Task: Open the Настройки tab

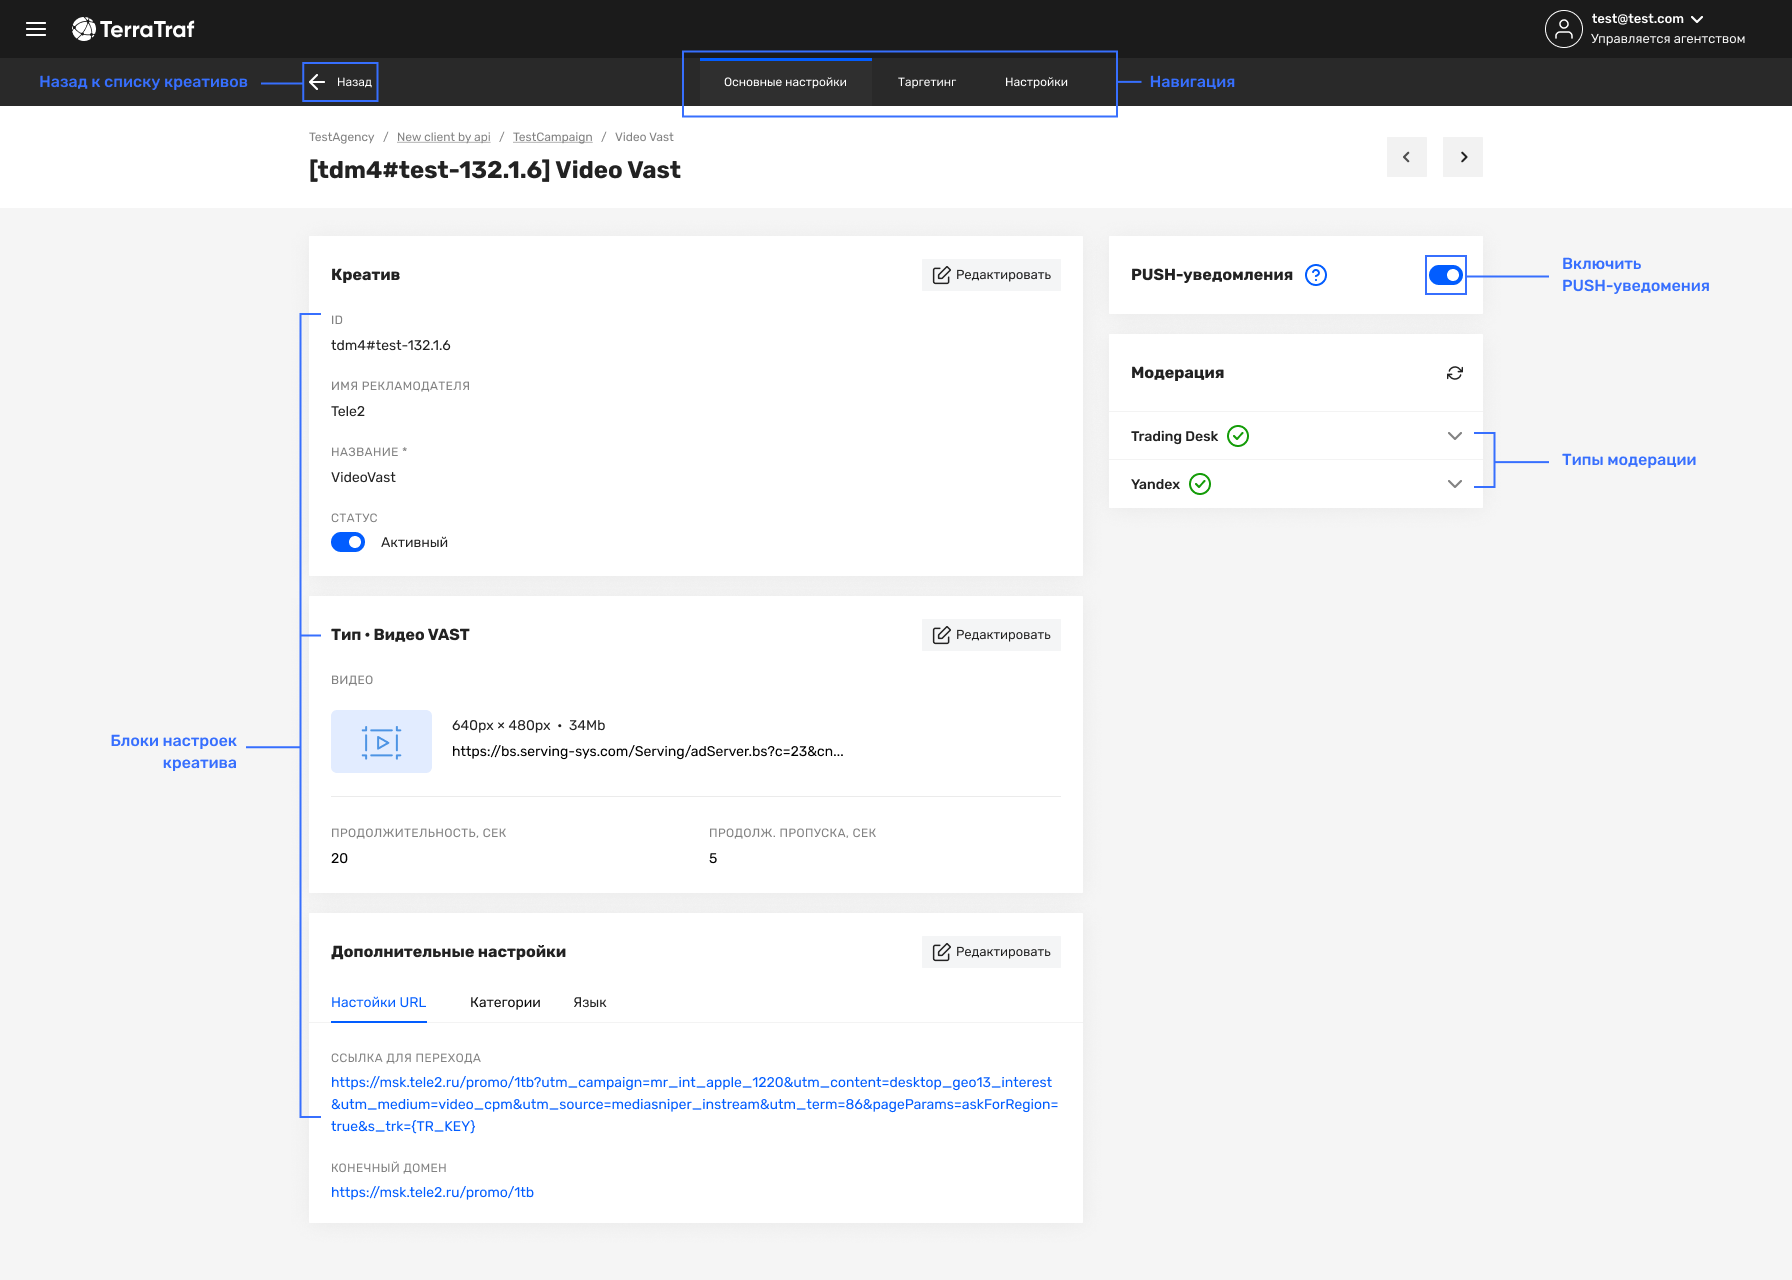Action: (1036, 82)
